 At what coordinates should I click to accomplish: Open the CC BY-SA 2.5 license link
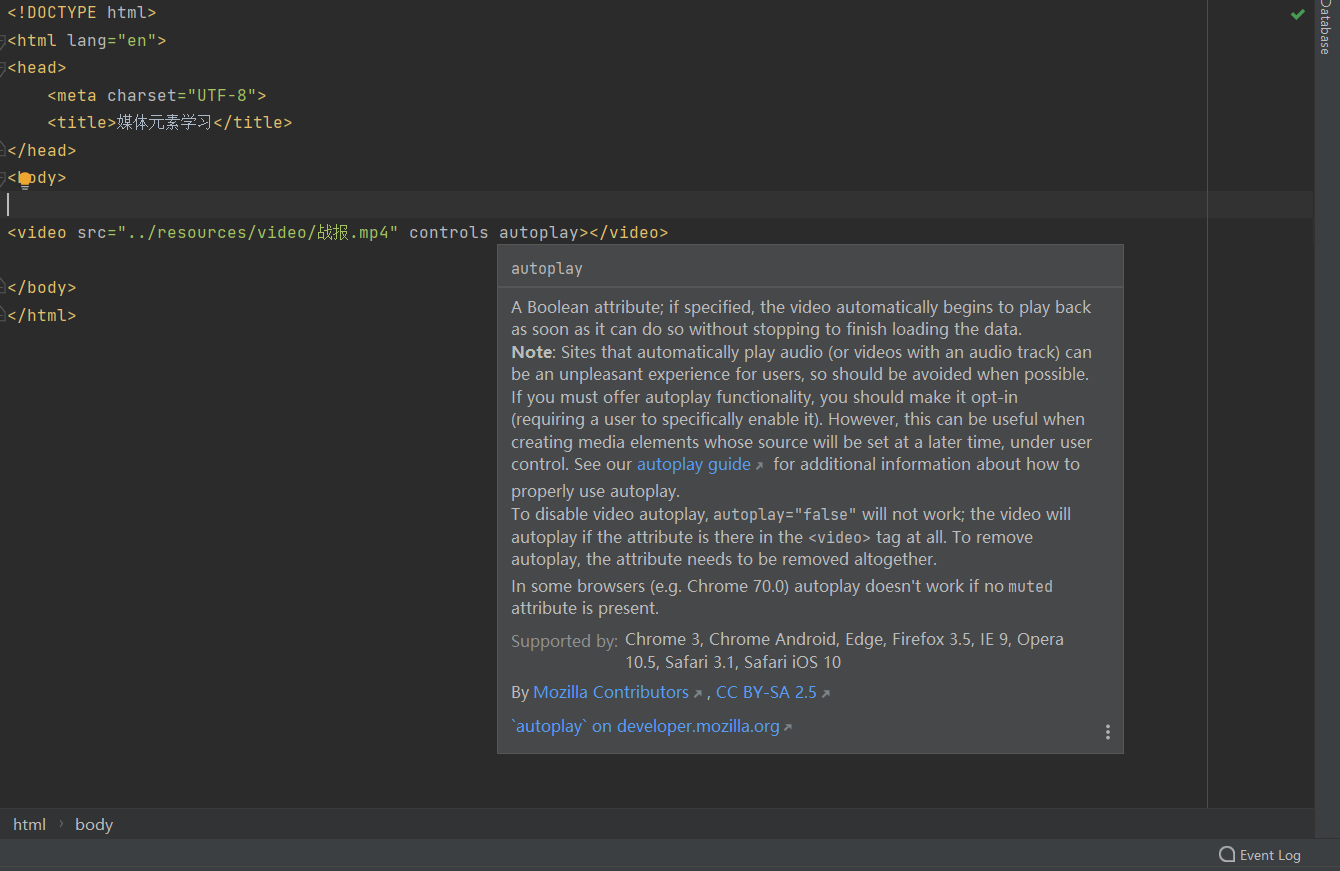tap(766, 692)
